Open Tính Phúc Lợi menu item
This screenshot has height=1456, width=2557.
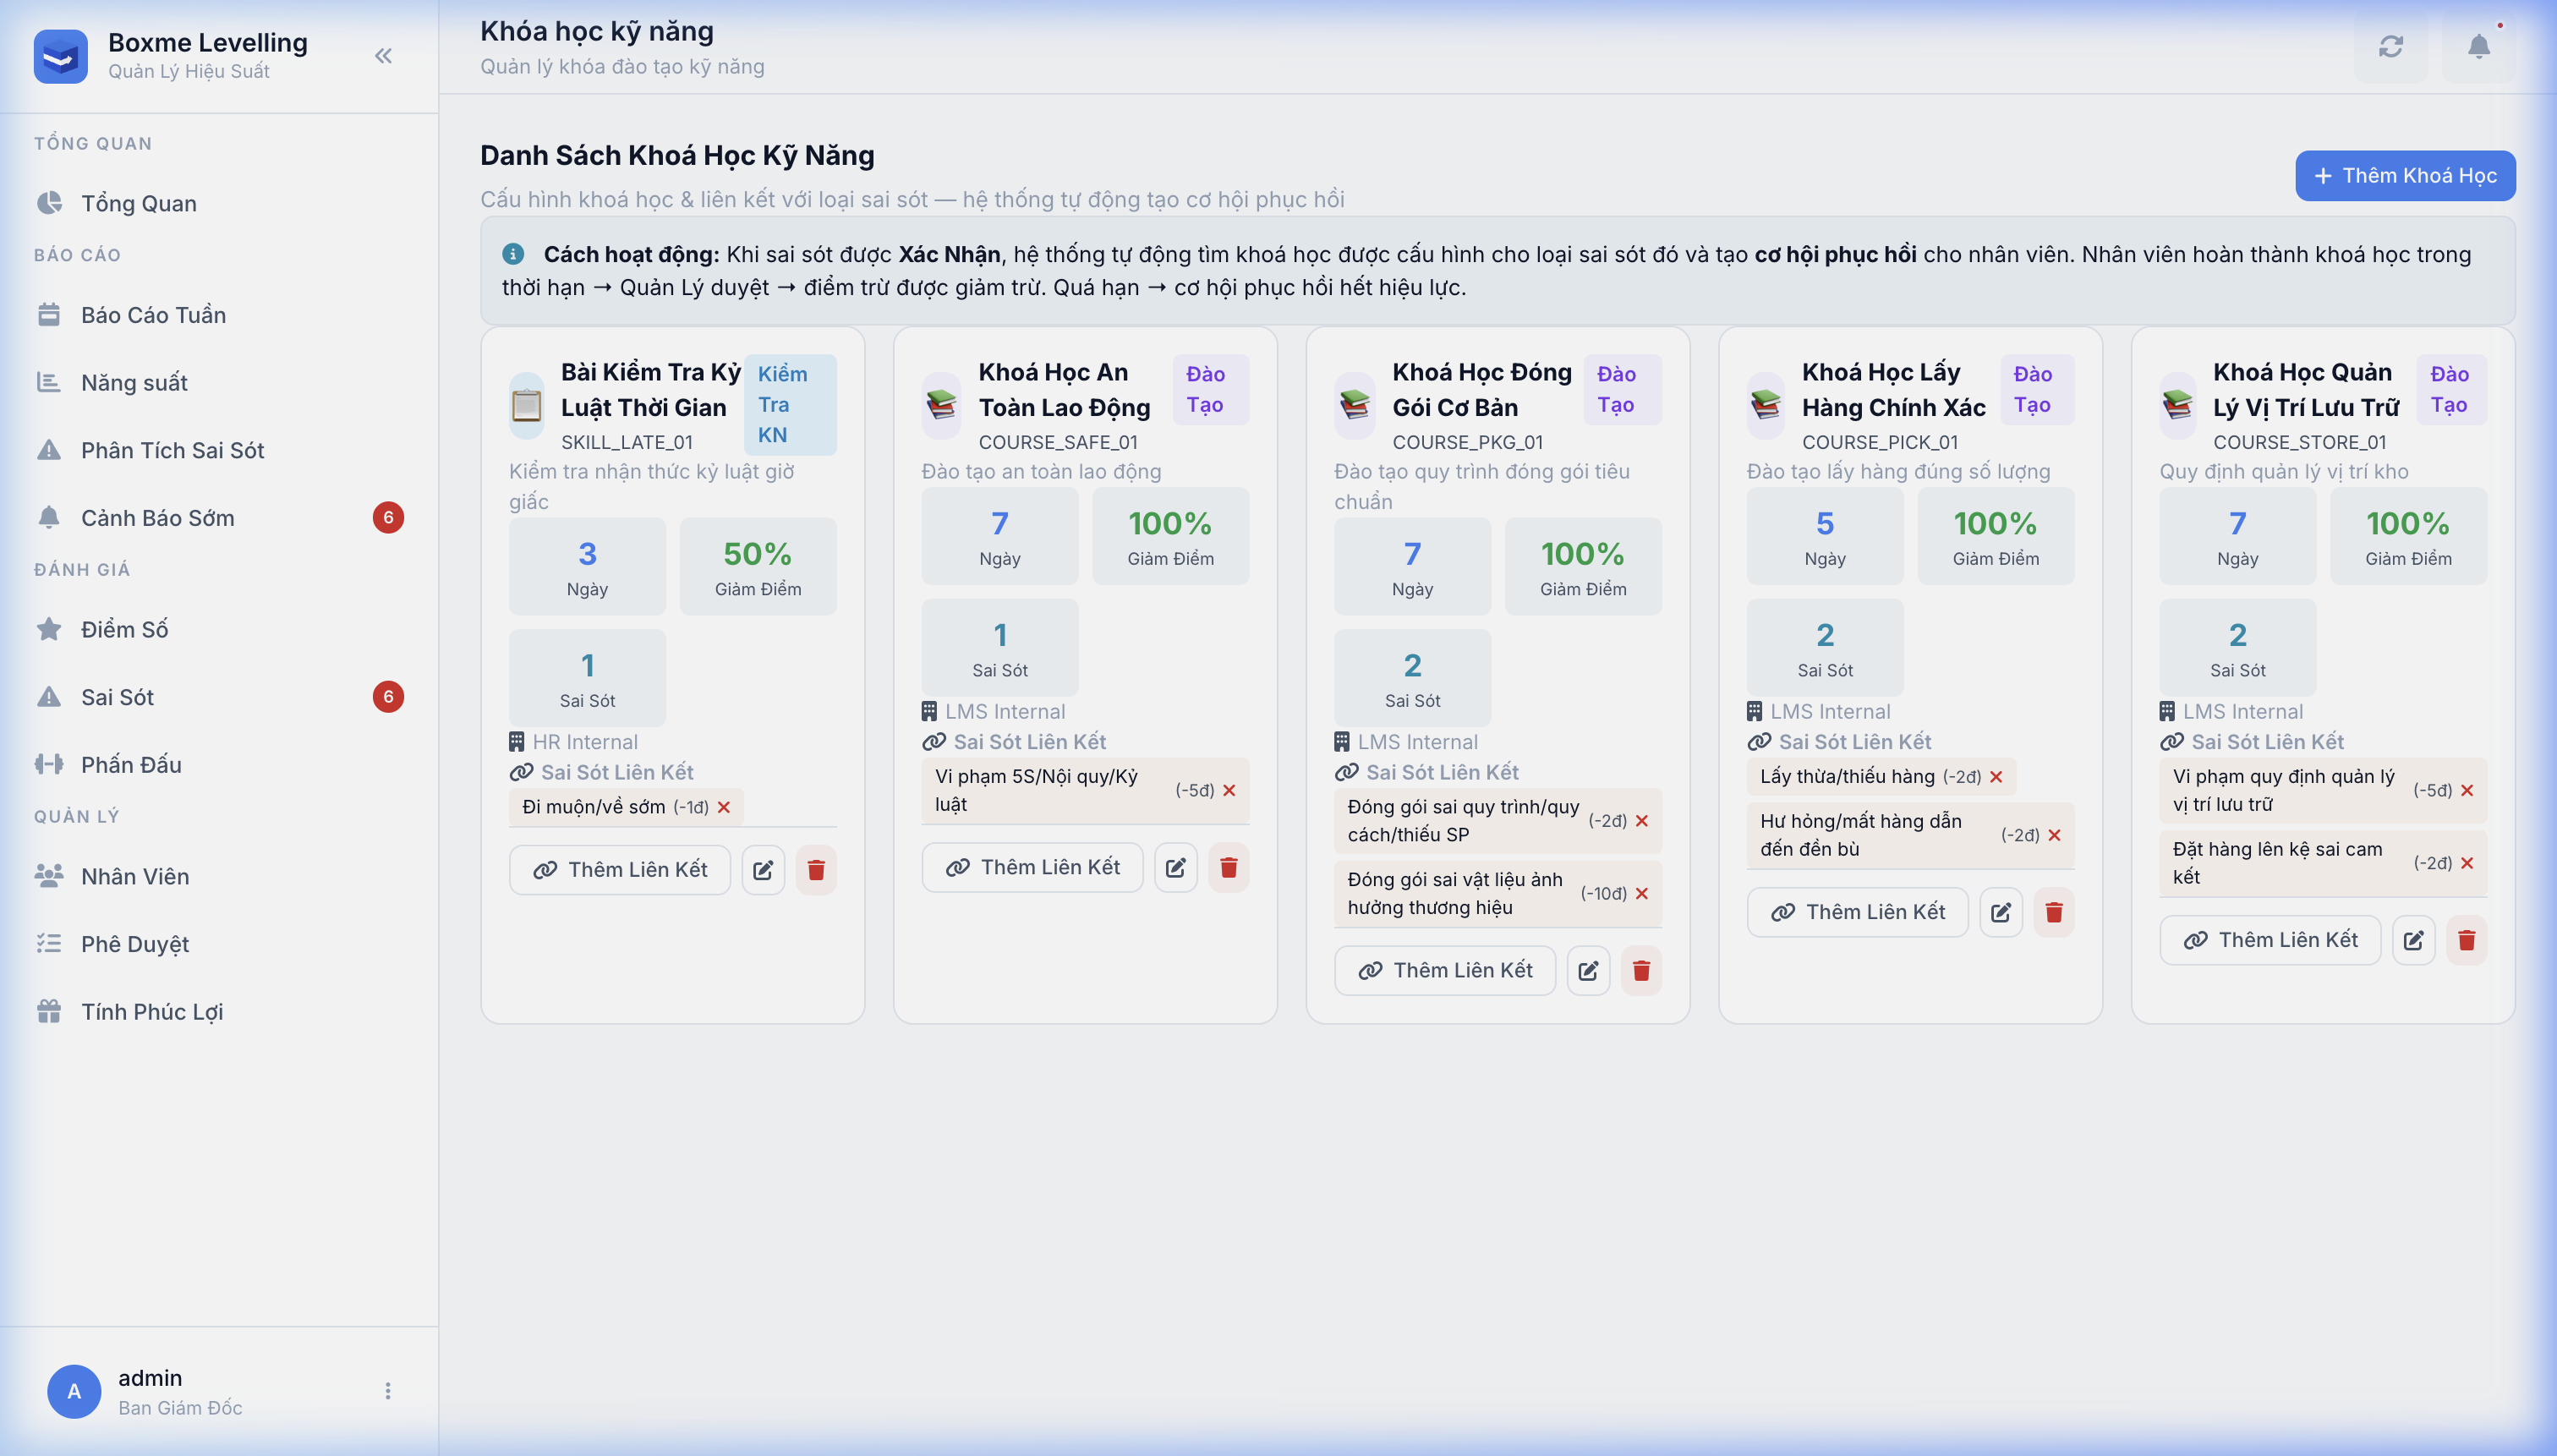click(152, 1012)
